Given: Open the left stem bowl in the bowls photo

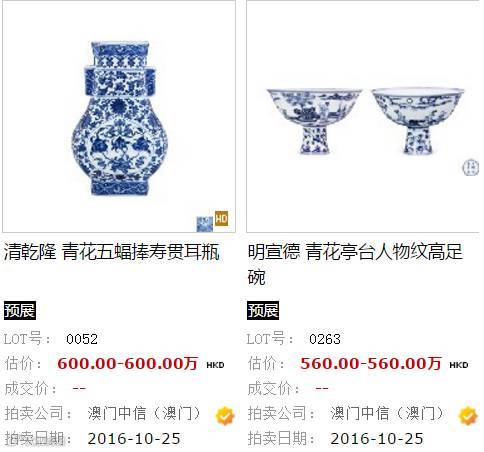Looking at the screenshot, I should [x=314, y=121].
